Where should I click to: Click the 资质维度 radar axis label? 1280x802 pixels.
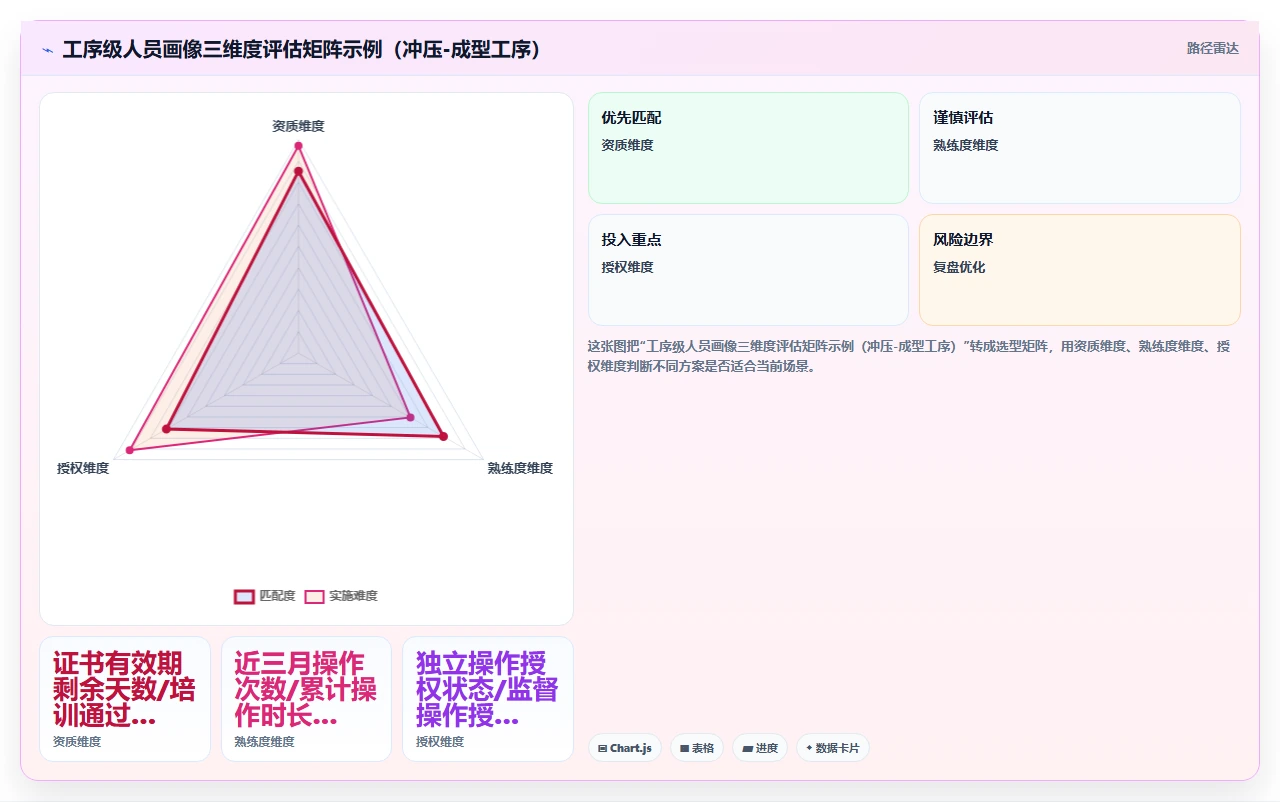[x=298, y=126]
